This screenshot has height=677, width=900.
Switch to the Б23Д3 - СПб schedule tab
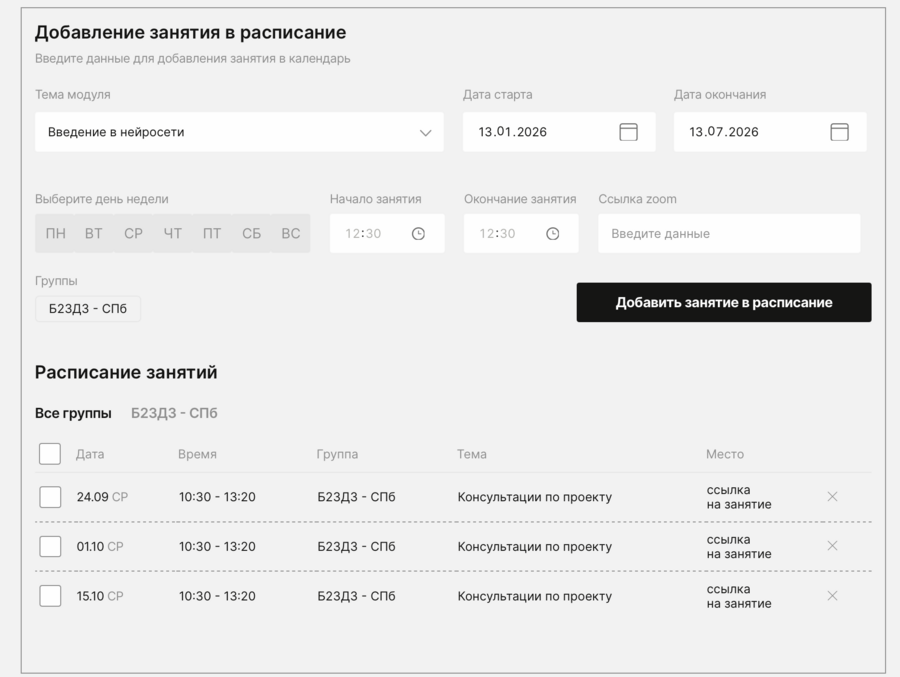pyautogui.click(x=174, y=413)
